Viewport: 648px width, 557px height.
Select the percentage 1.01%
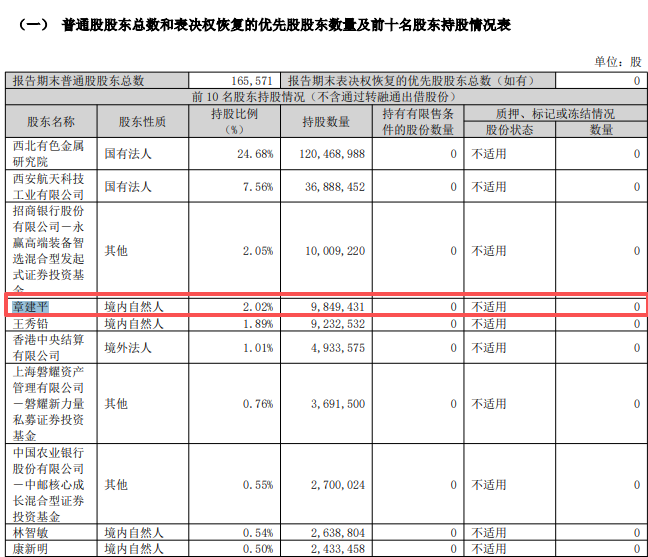(258, 348)
